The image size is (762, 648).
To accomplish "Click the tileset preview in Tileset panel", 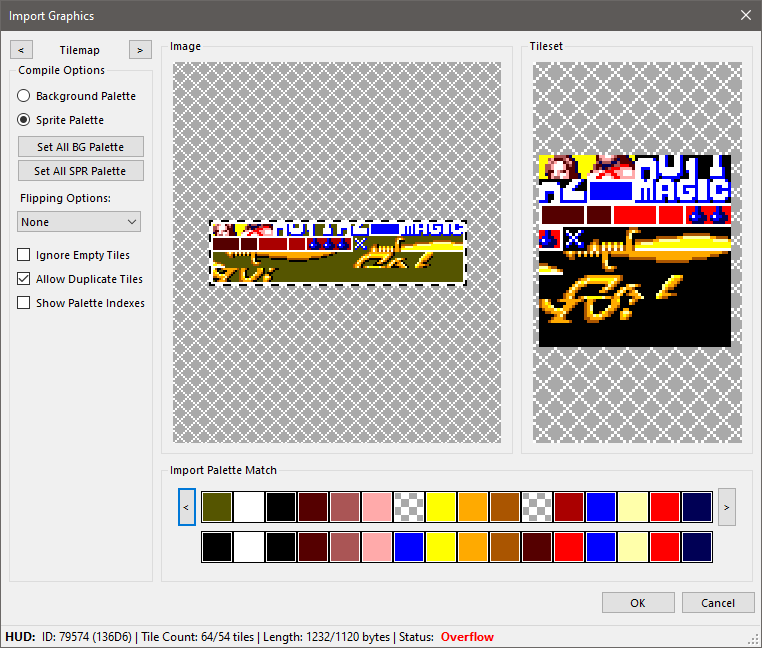I will coord(635,251).
